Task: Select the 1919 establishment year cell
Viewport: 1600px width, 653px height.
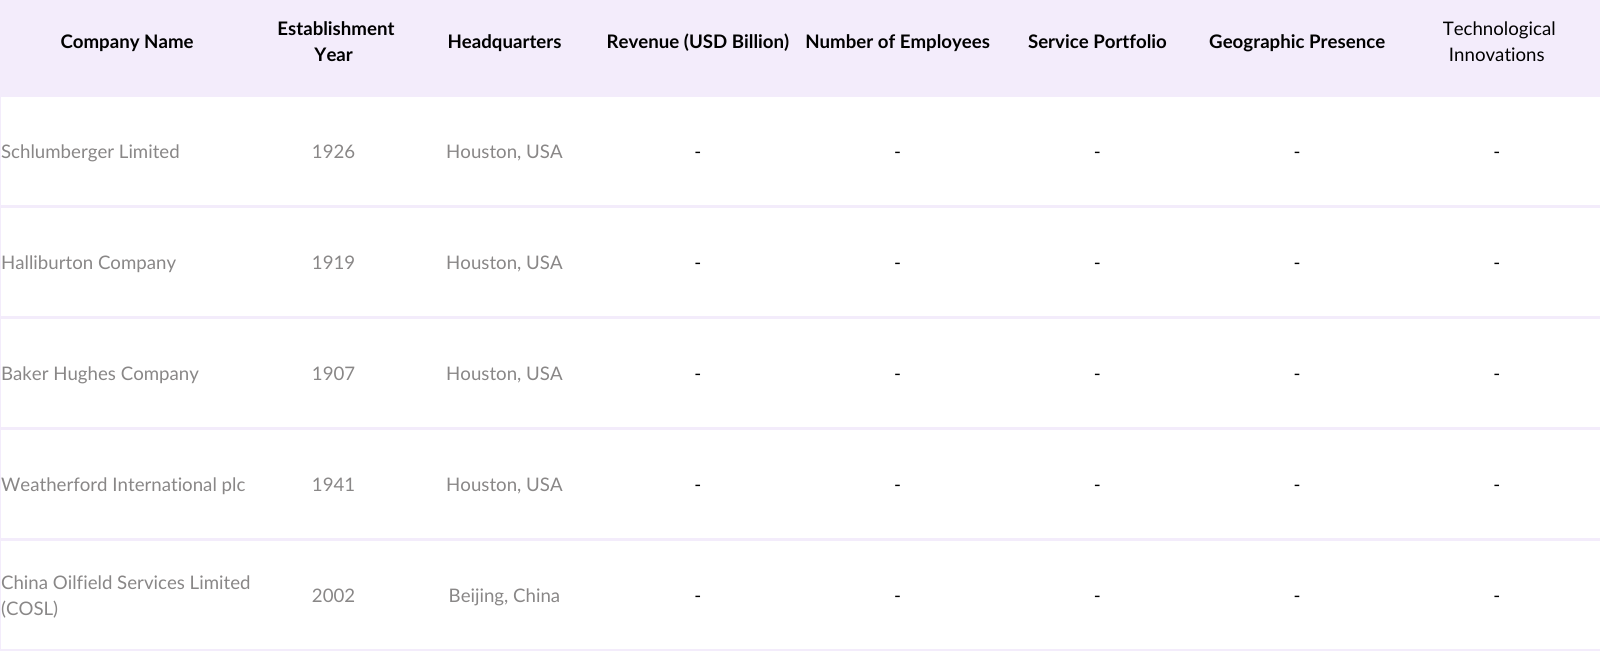Action: point(333,263)
